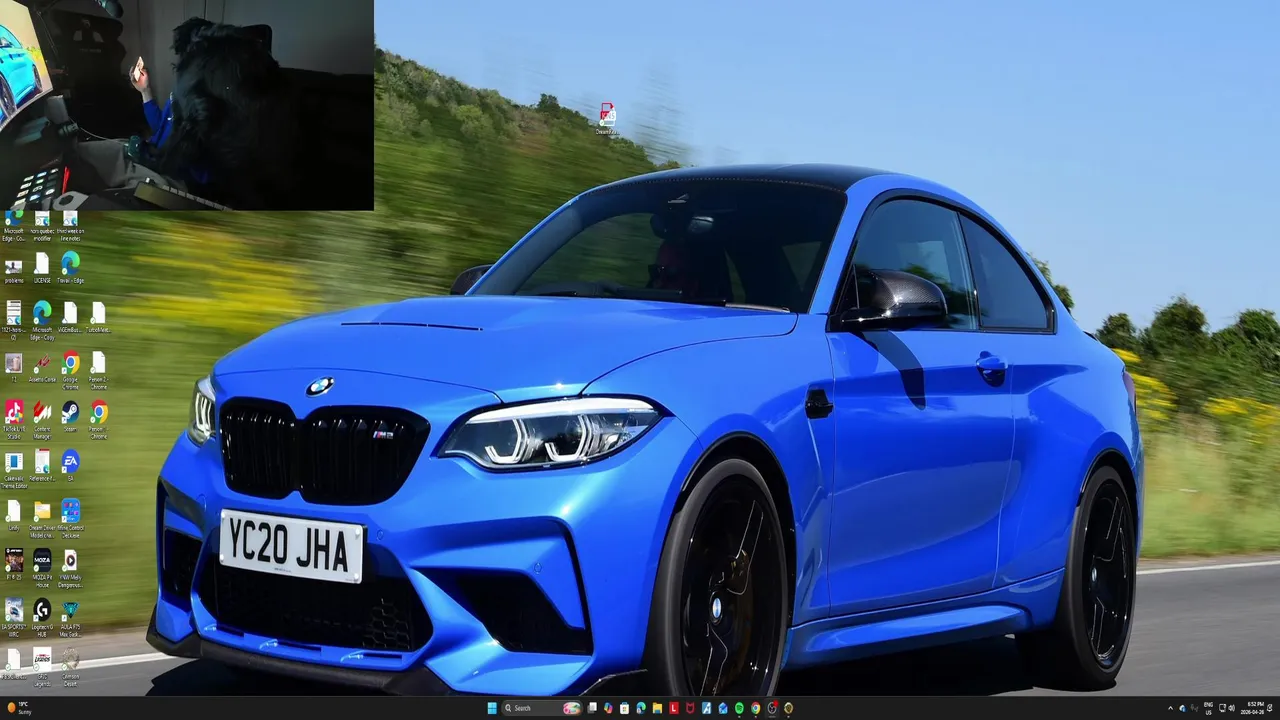Launch Crimson Desert desktop shortcut
The height and width of the screenshot is (720, 1280).
70,666
